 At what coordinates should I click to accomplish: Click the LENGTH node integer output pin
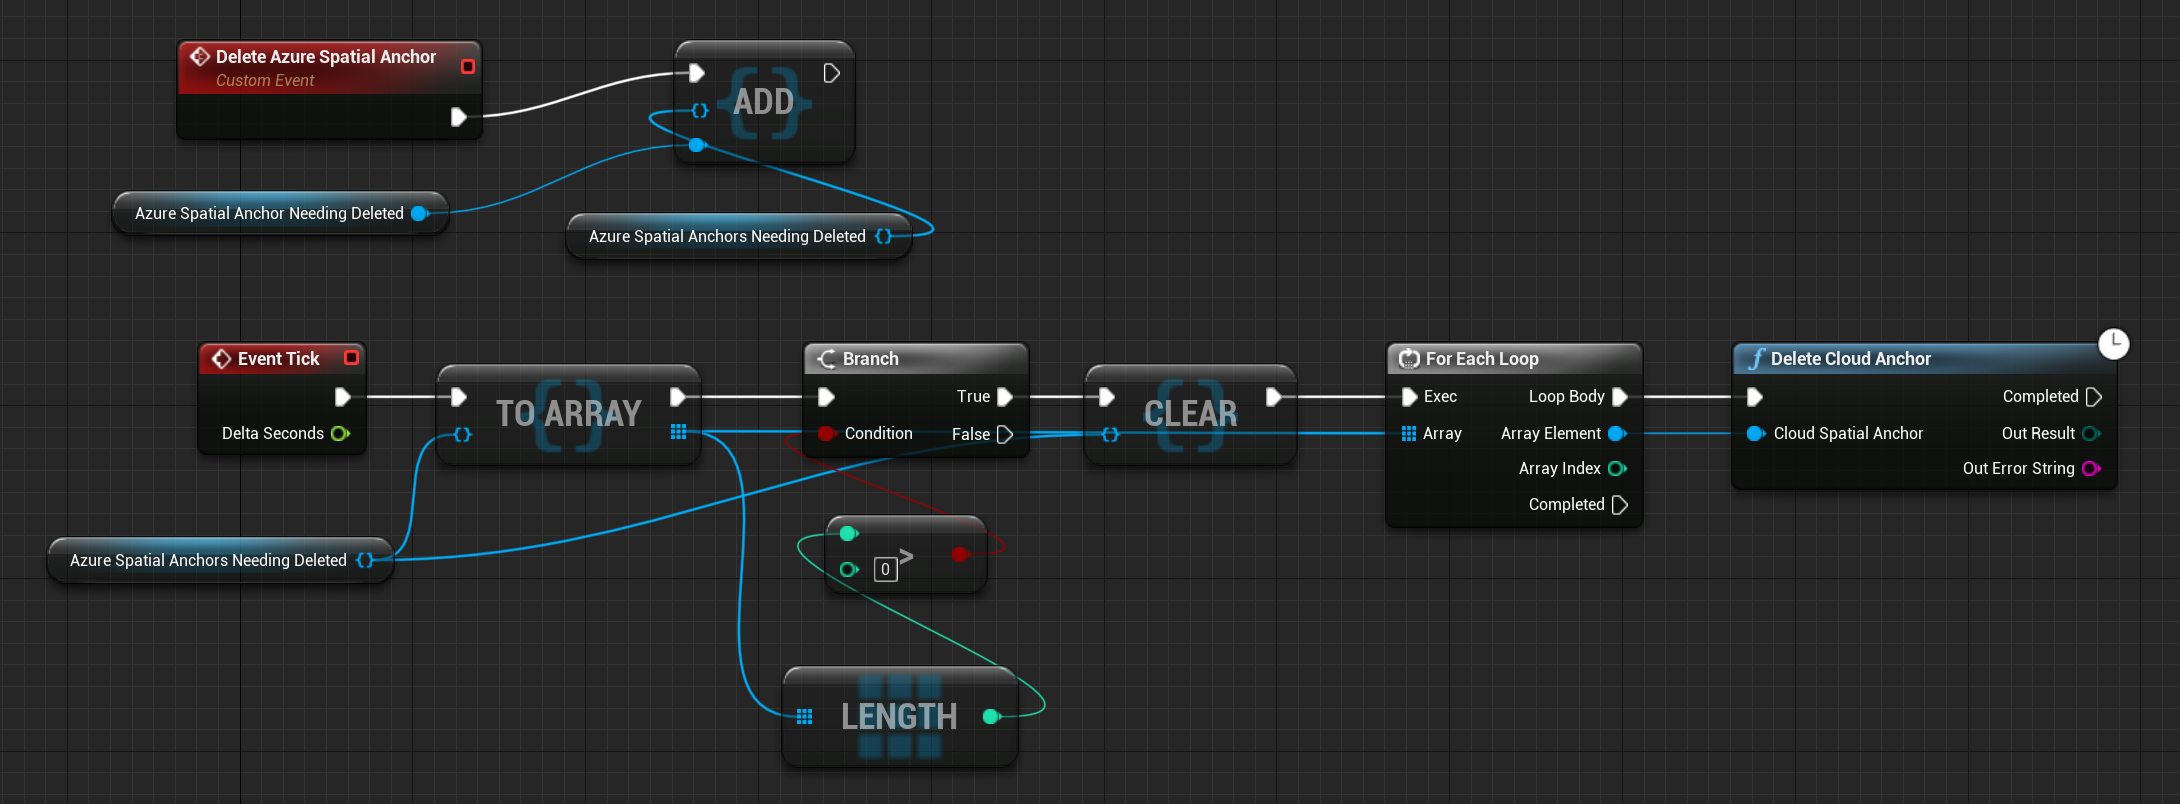click(991, 716)
